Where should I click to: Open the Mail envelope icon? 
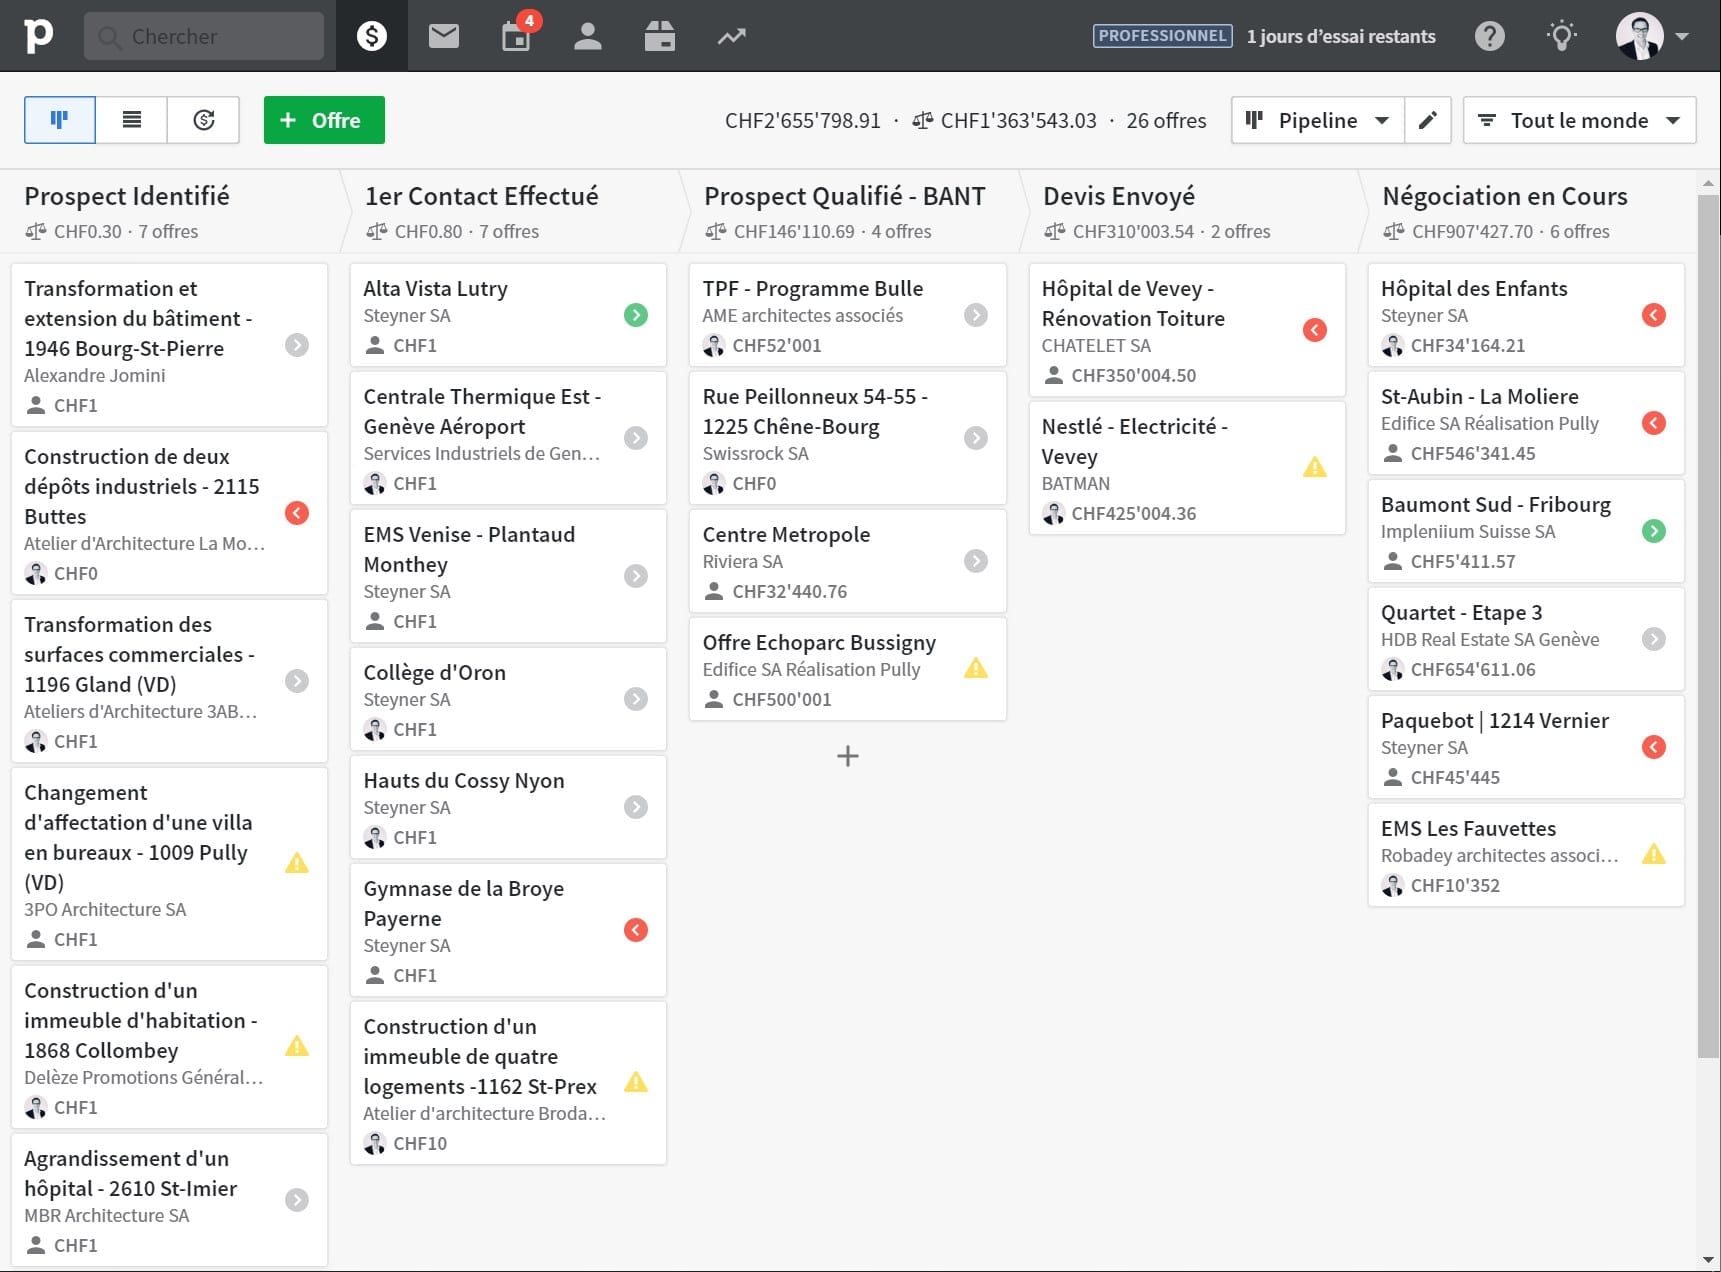[x=444, y=36]
